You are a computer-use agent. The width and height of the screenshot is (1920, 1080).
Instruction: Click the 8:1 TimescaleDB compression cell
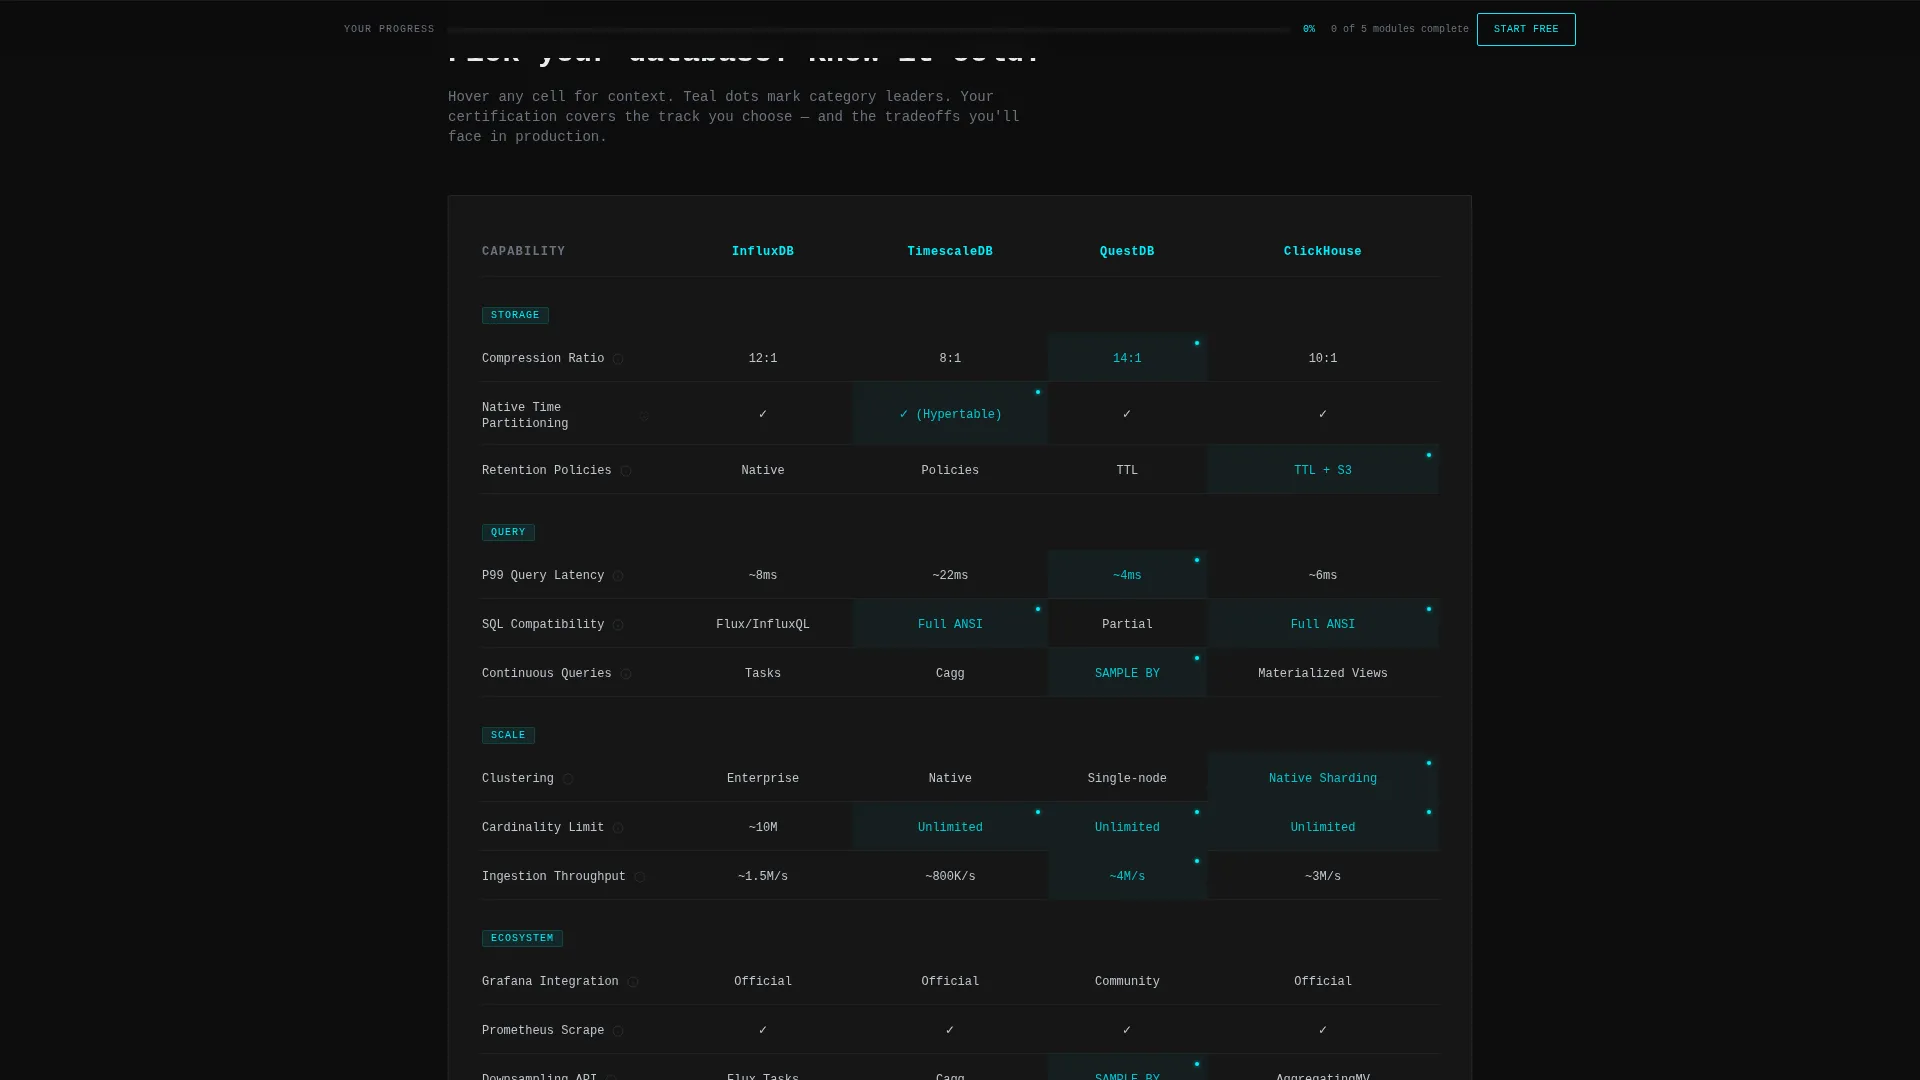tap(950, 358)
